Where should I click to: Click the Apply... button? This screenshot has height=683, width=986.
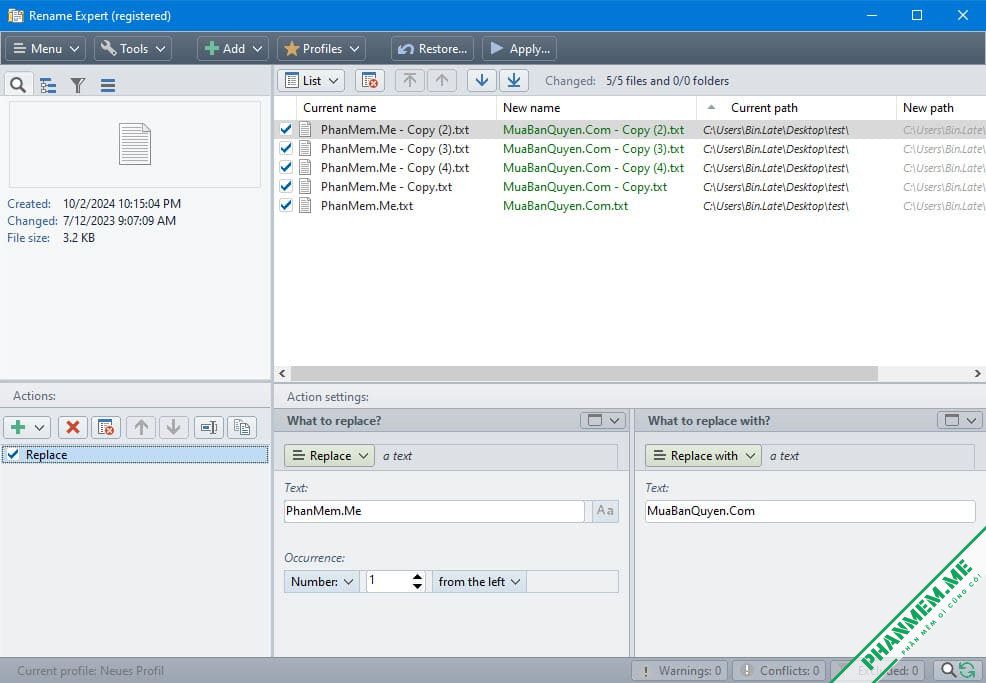pyautogui.click(x=519, y=48)
